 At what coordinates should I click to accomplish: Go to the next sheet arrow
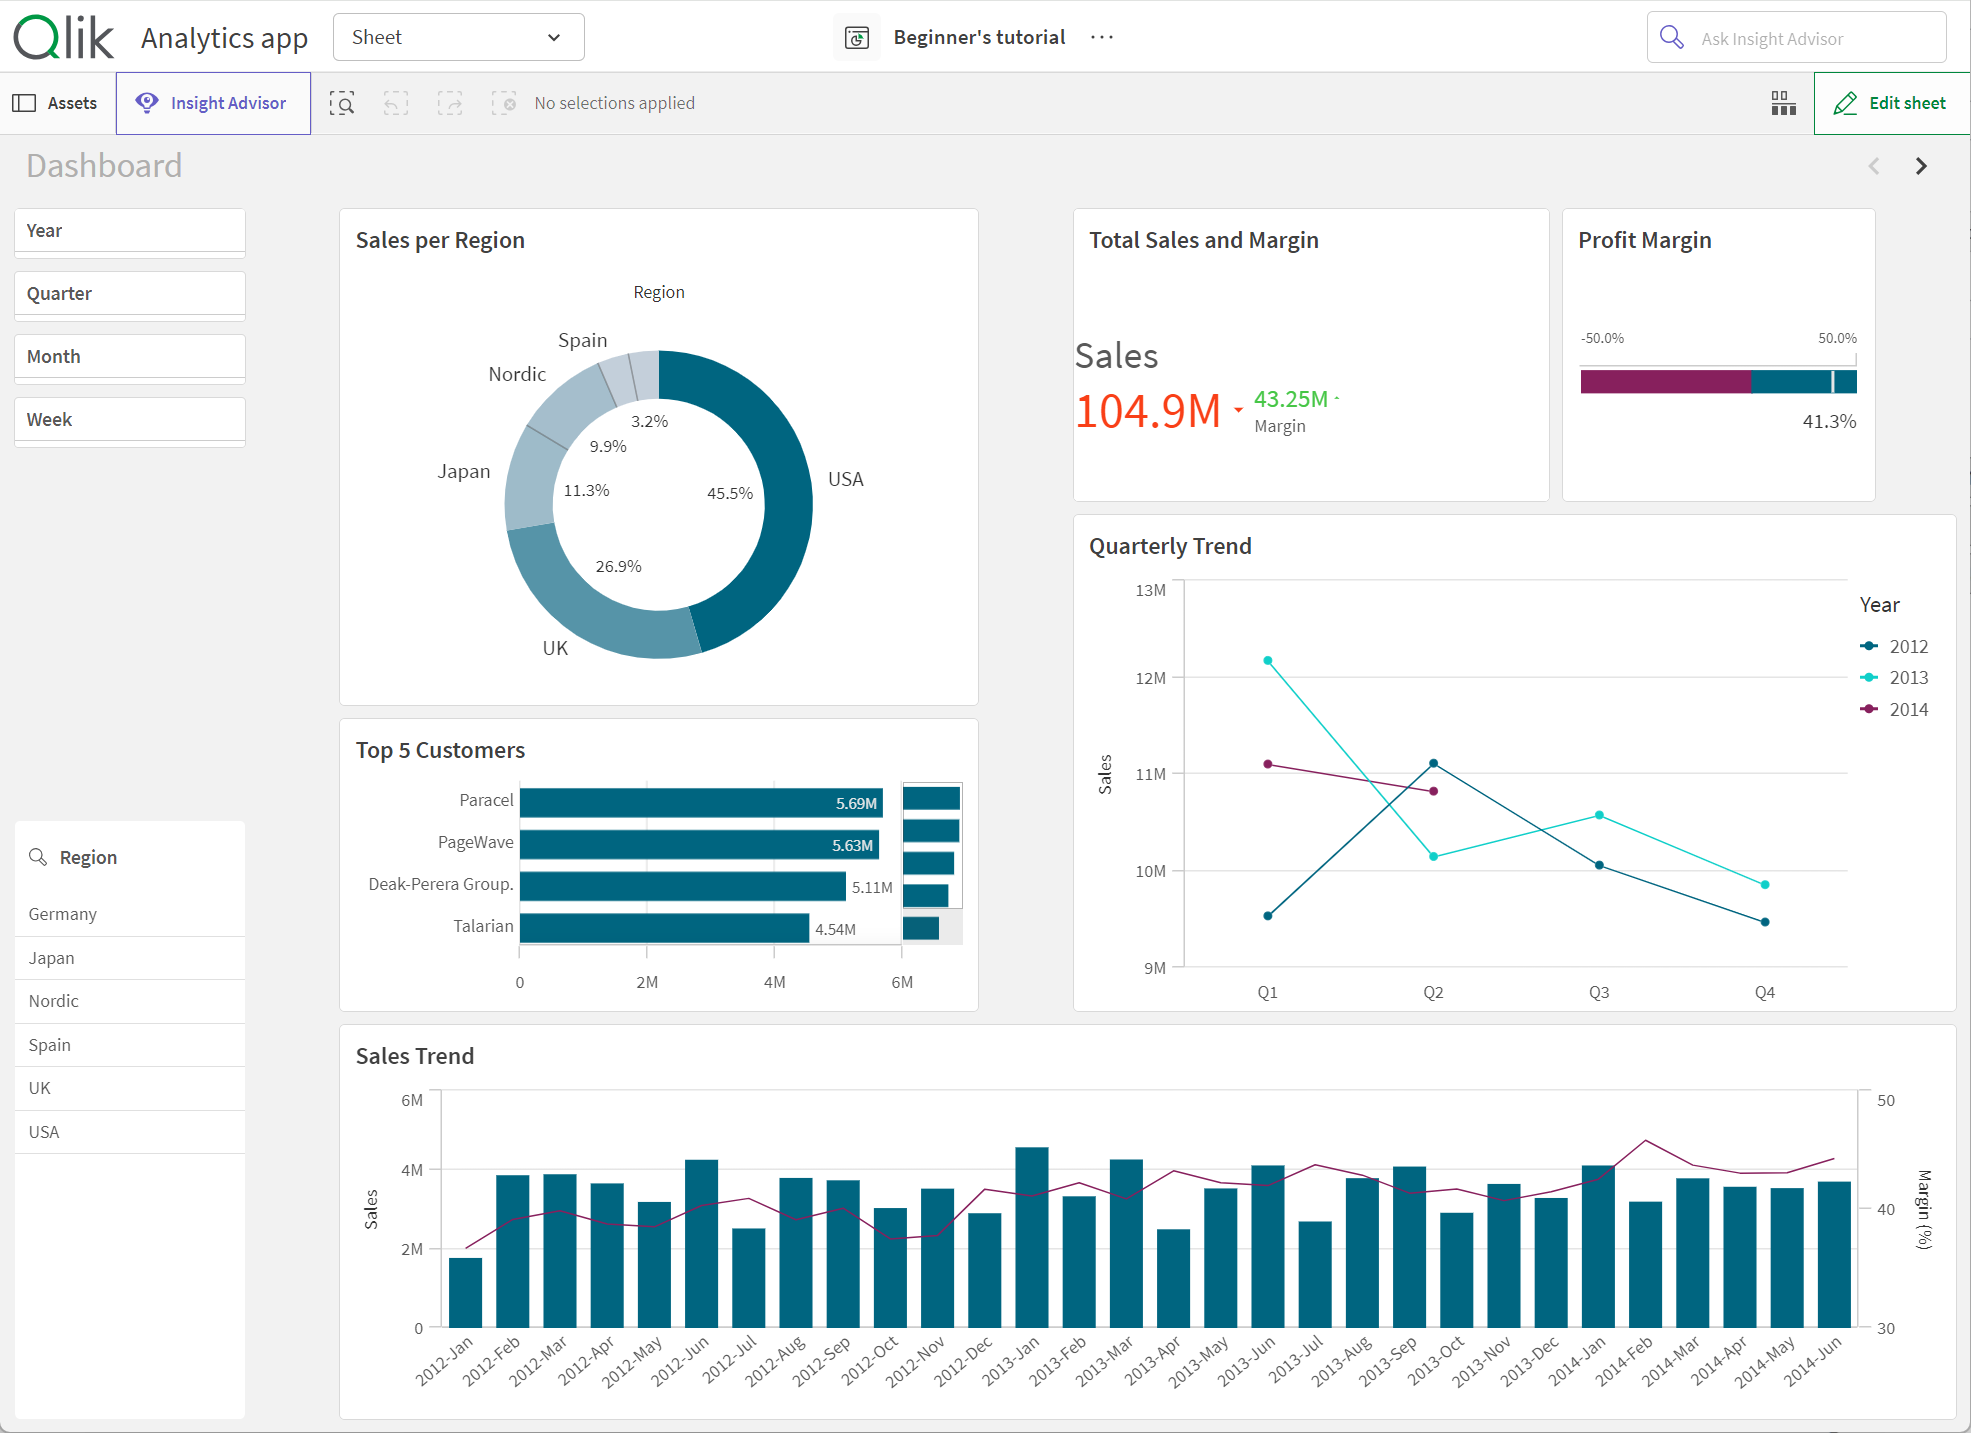pos(1921,166)
